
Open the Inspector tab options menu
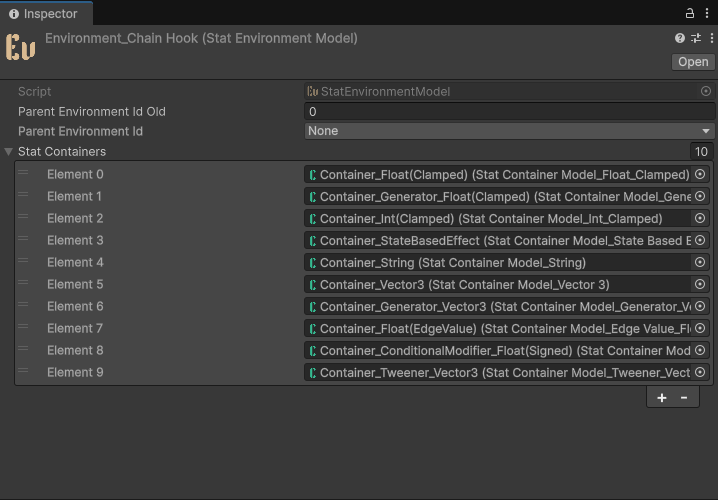pyautogui.click(x=707, y=13)
